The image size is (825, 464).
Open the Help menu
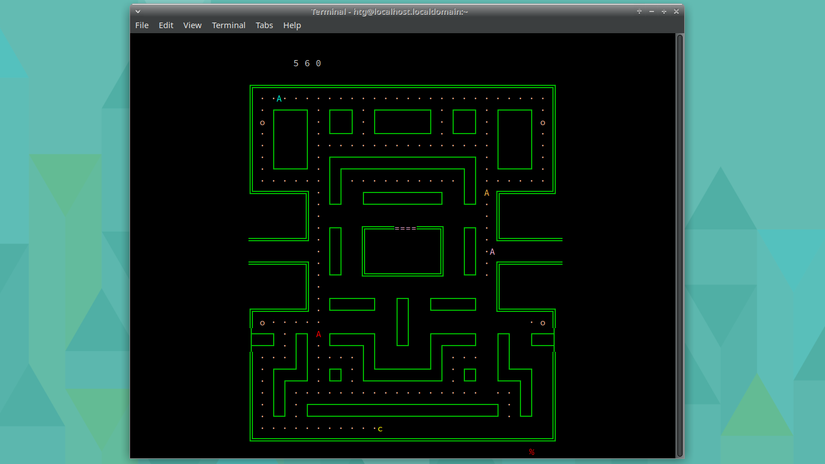point(292,25)
